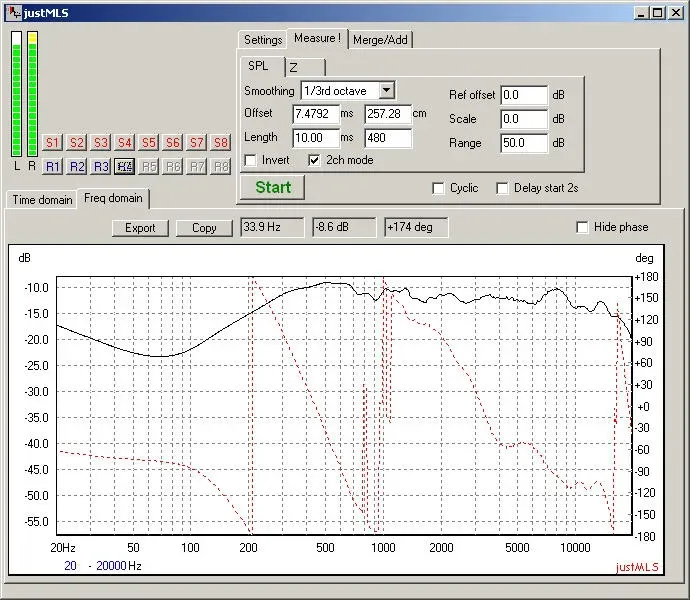Click the 33.9 Hz readout box
Image resolution: width=690 pixels, height=600 pixels.
pyautogui.click(x=272, y=227)
